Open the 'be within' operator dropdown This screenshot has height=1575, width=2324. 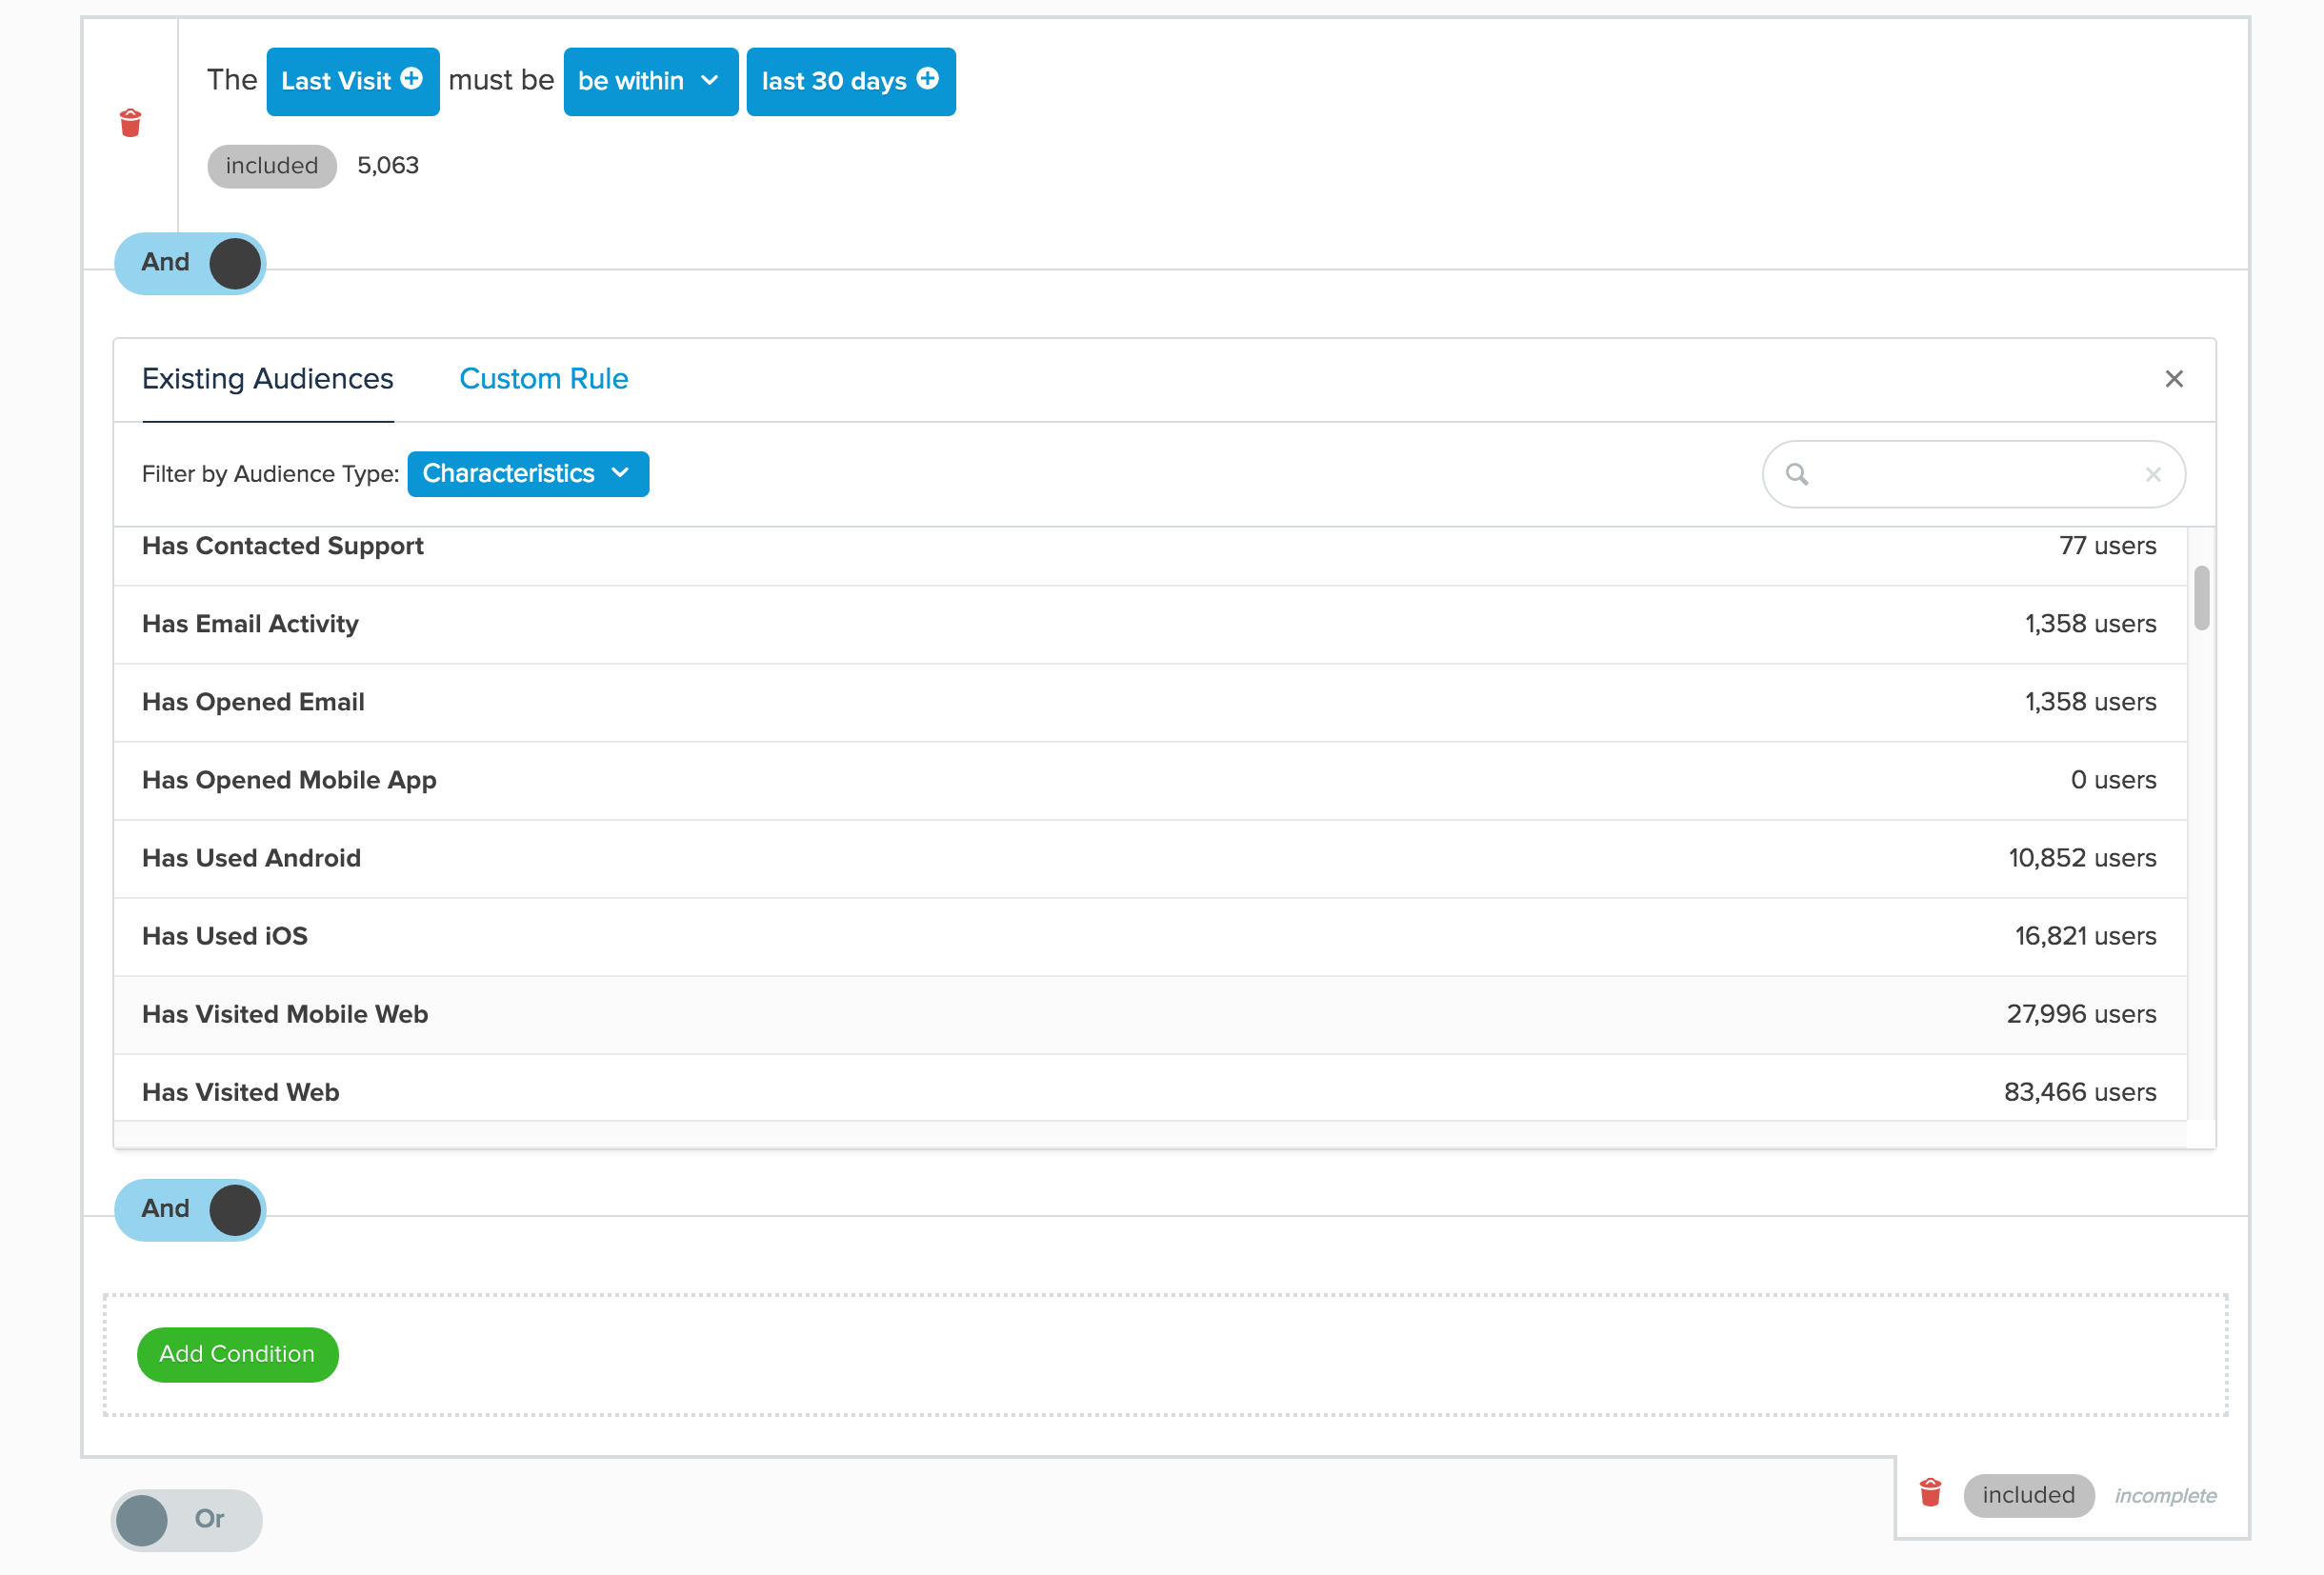point(651,82)
